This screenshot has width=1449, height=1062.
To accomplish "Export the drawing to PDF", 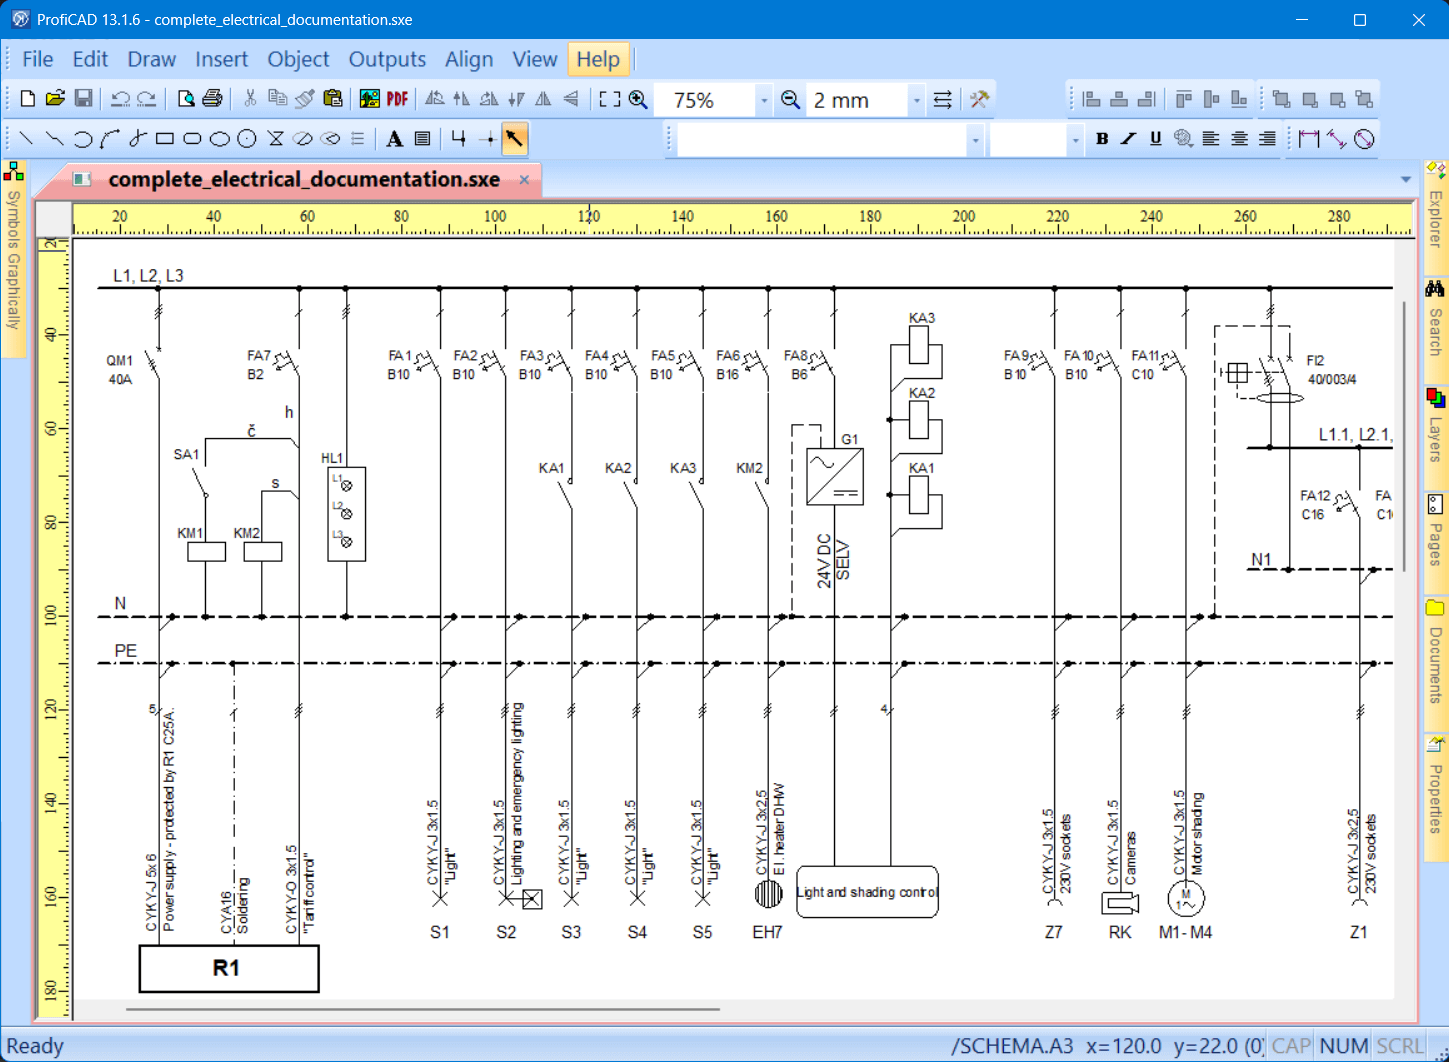I will click(397, 99).
